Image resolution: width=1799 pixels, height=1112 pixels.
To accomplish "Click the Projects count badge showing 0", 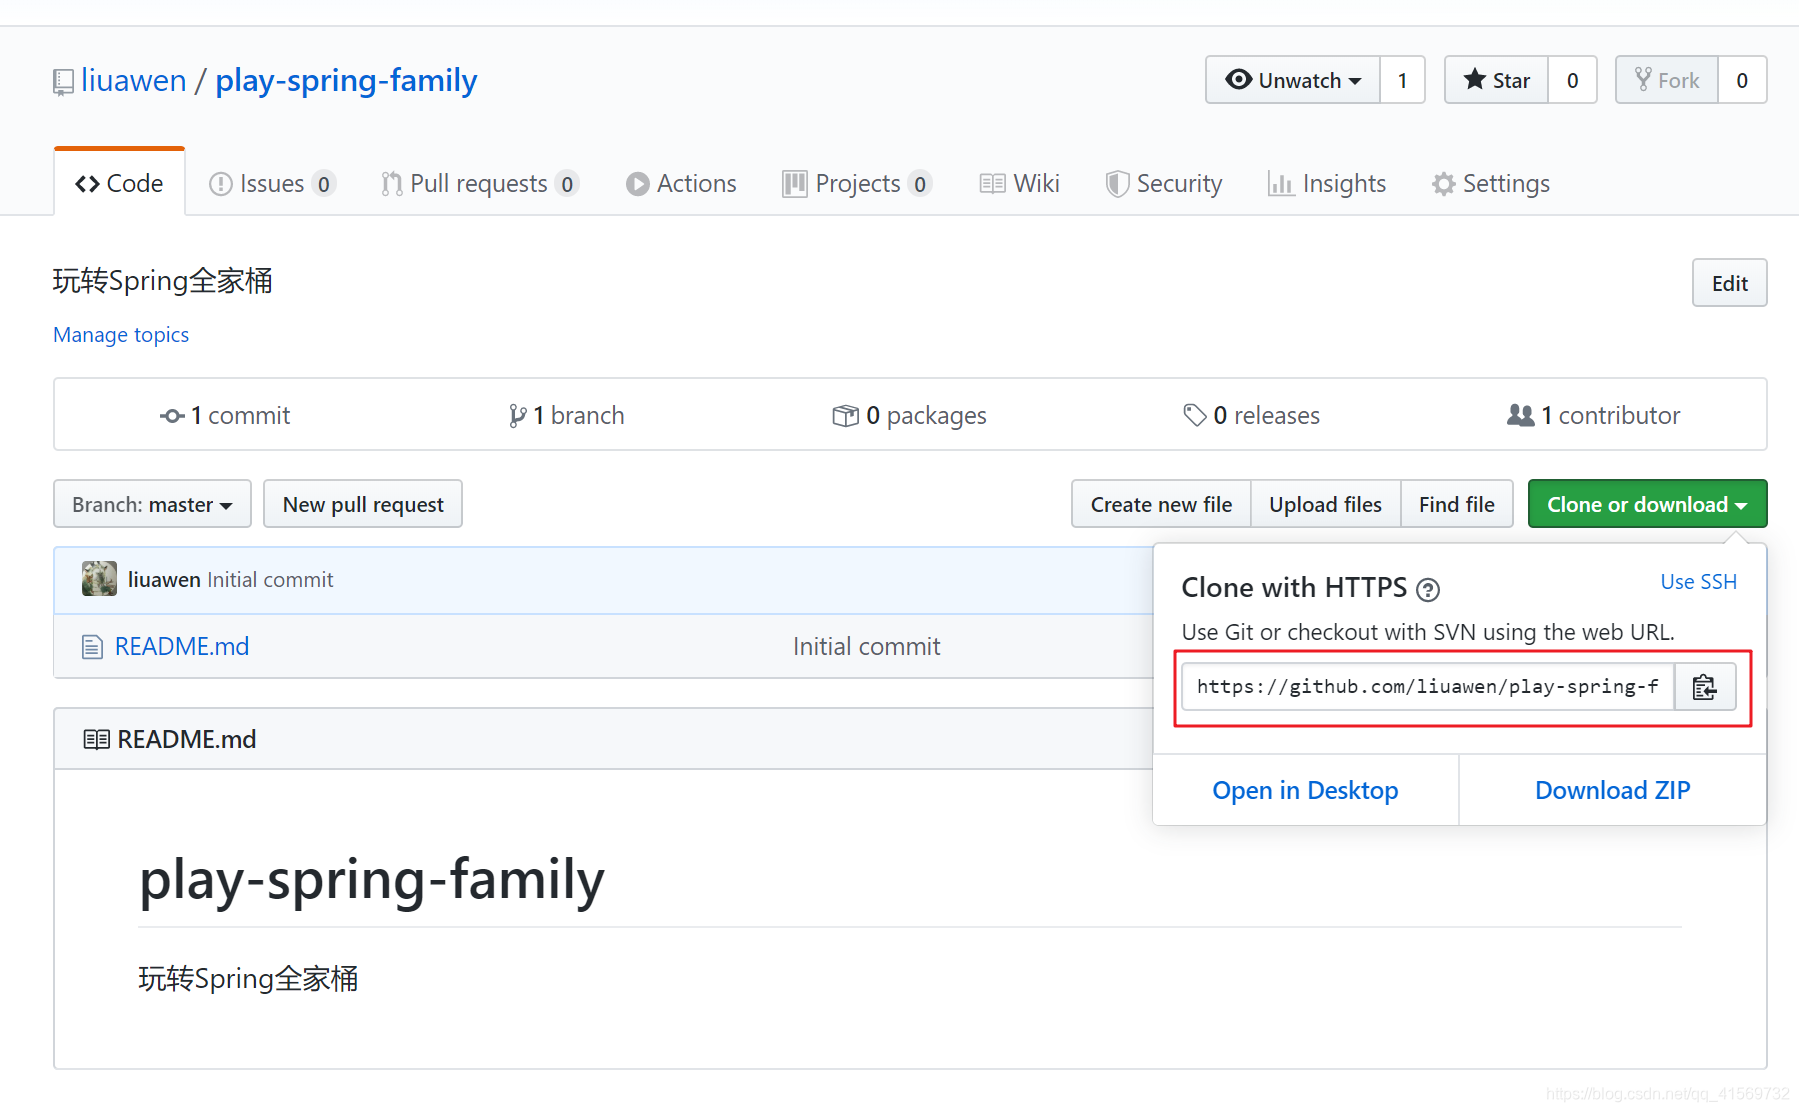I will click(x=920, y=184).
